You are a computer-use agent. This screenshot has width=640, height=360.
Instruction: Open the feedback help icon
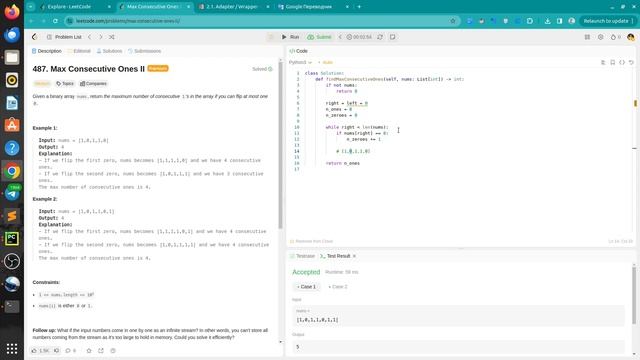(x=113, y=351)
